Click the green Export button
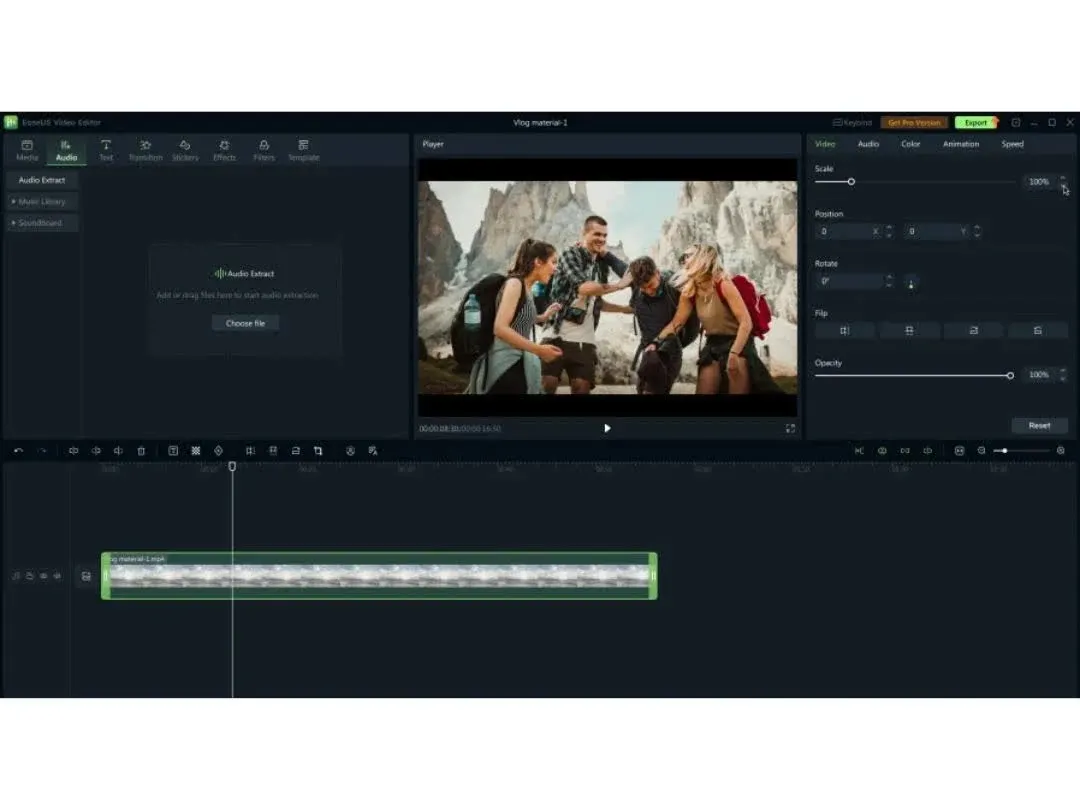Viewport: 1080px width, 810px height. [975, 122]
